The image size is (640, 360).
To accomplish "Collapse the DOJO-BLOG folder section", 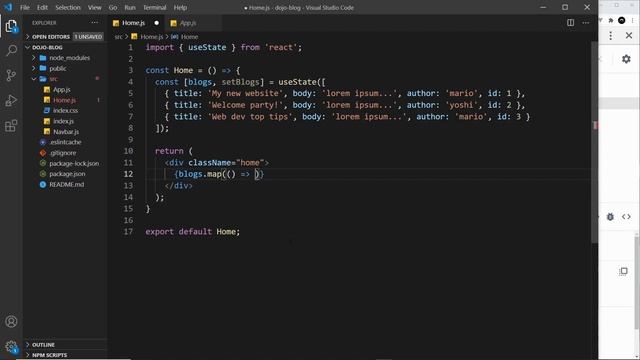I will coord(47,47).
